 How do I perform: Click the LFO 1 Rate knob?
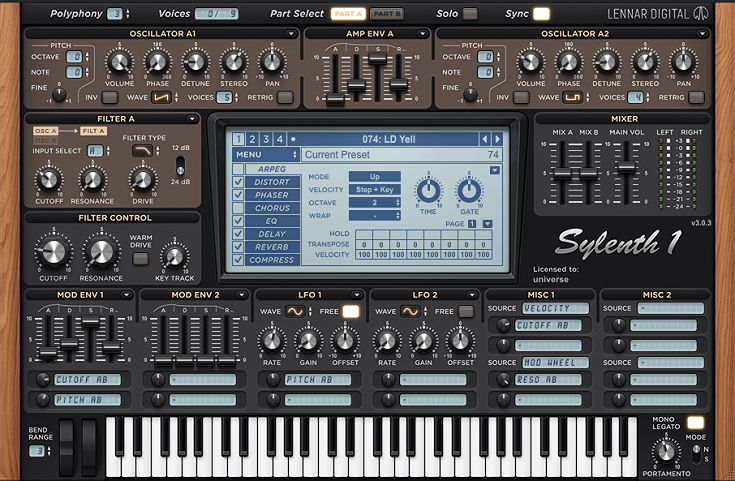tap(272, 341)
